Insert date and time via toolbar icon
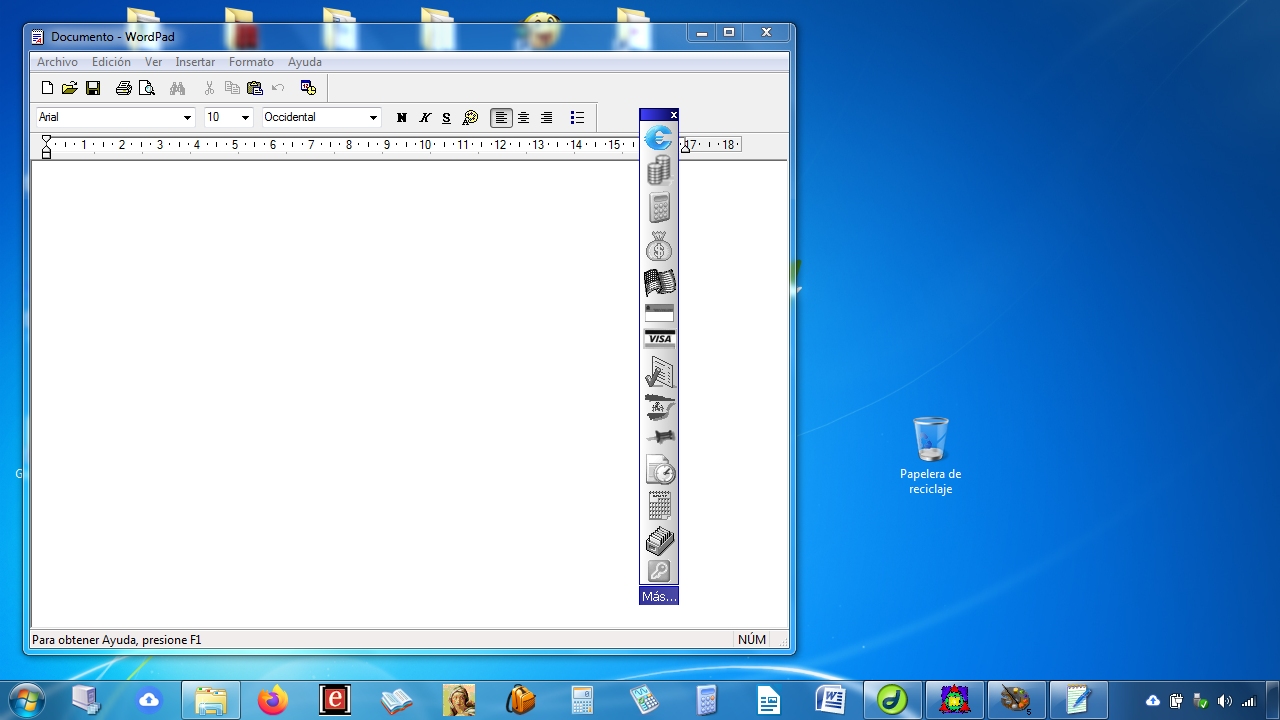This screenshot has height=720, width=1280. tap(308, 88)
